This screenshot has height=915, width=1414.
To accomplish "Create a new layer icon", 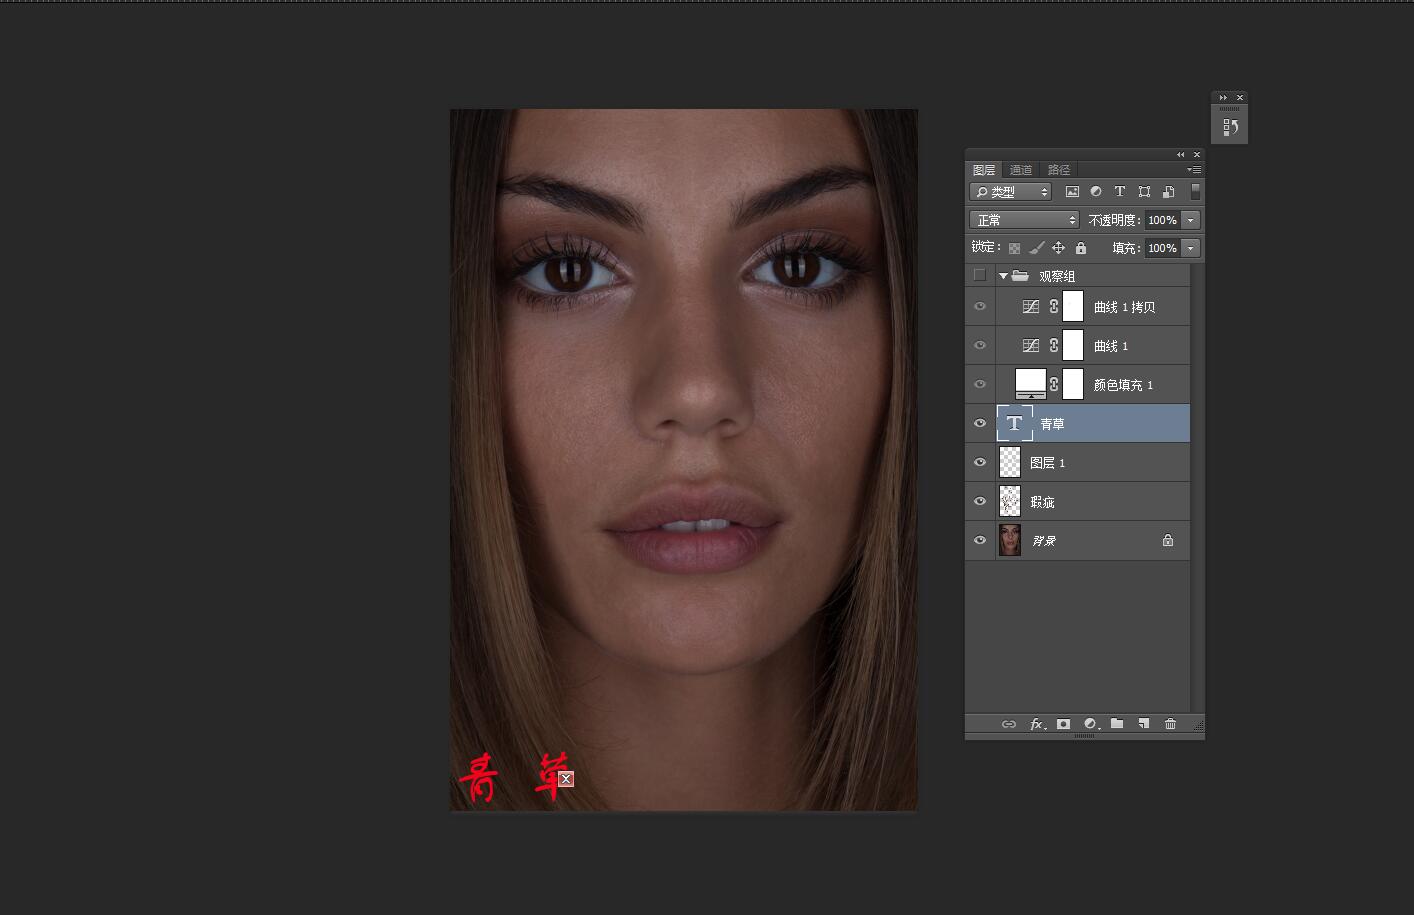I will 1143,724.
